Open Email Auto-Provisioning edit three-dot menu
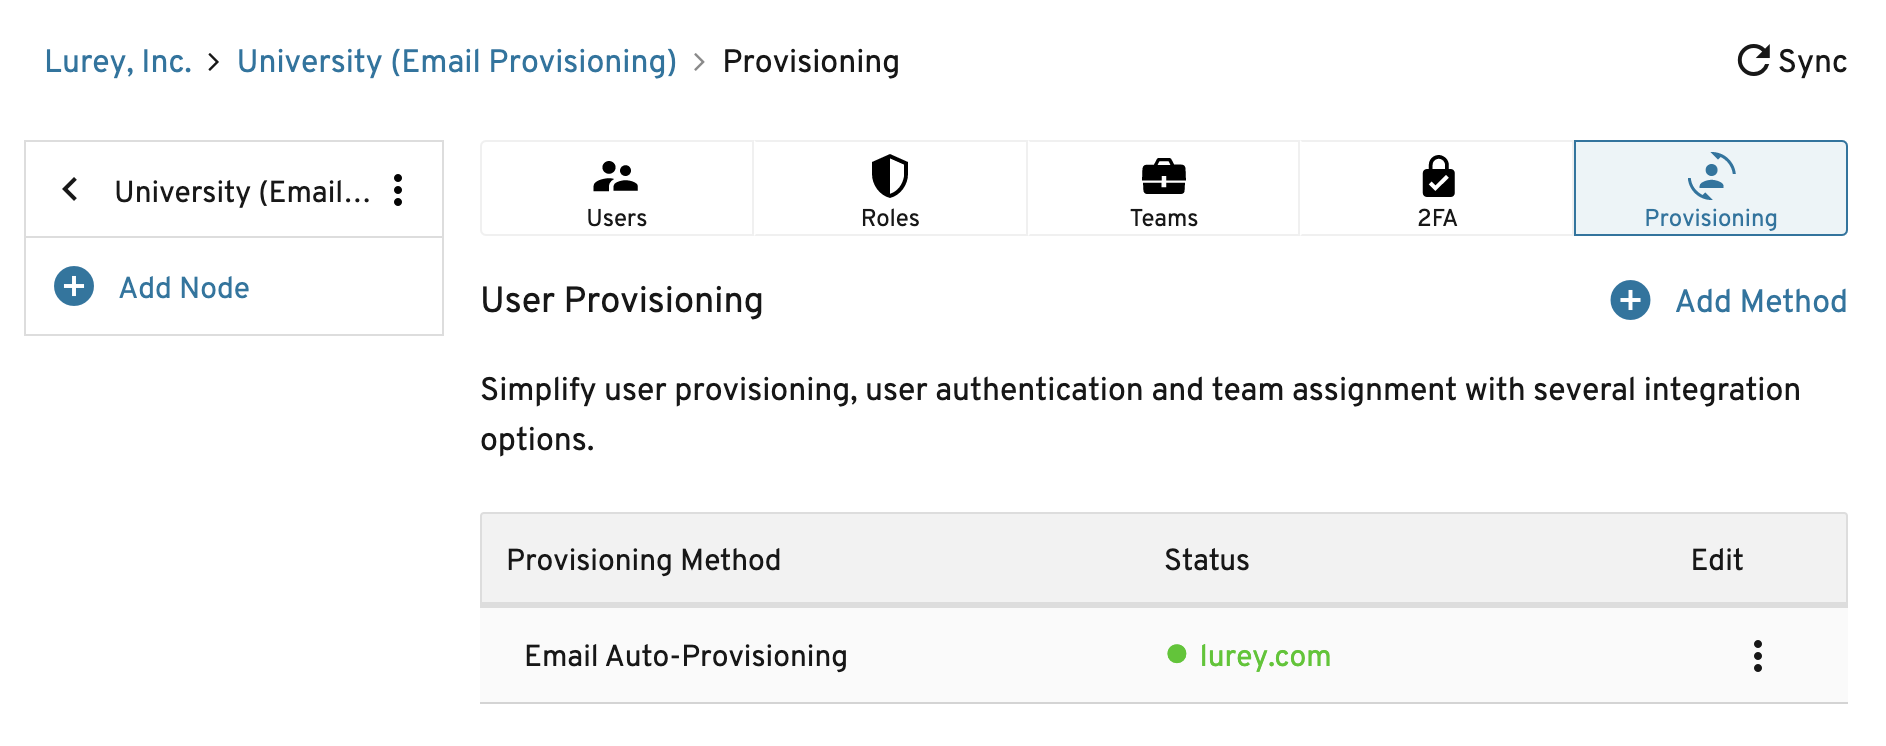 point(1758,656)
